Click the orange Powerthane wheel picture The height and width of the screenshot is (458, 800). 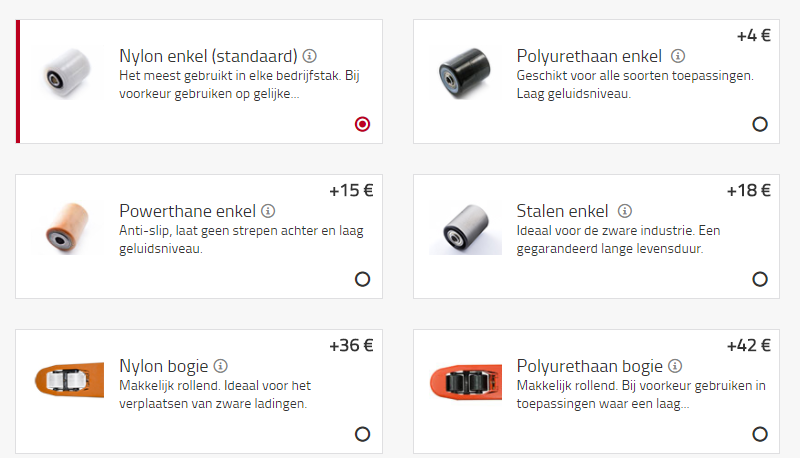tap(69, 229)
